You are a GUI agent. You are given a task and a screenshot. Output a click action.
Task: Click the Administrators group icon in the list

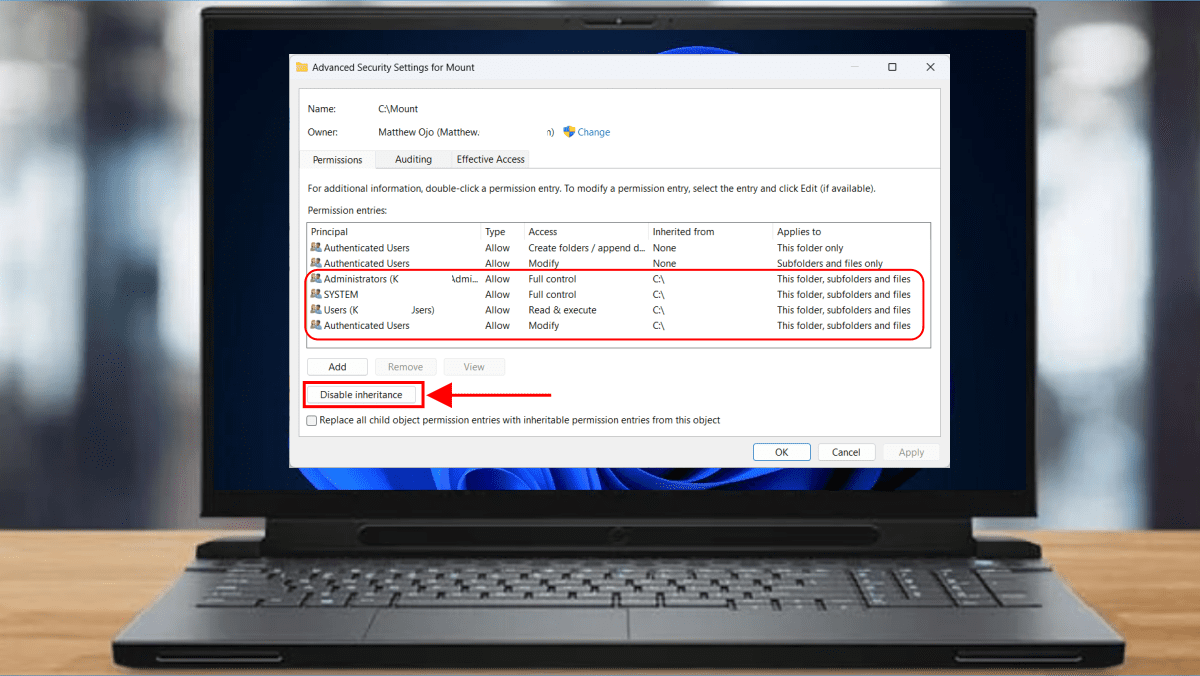(317, 278)
